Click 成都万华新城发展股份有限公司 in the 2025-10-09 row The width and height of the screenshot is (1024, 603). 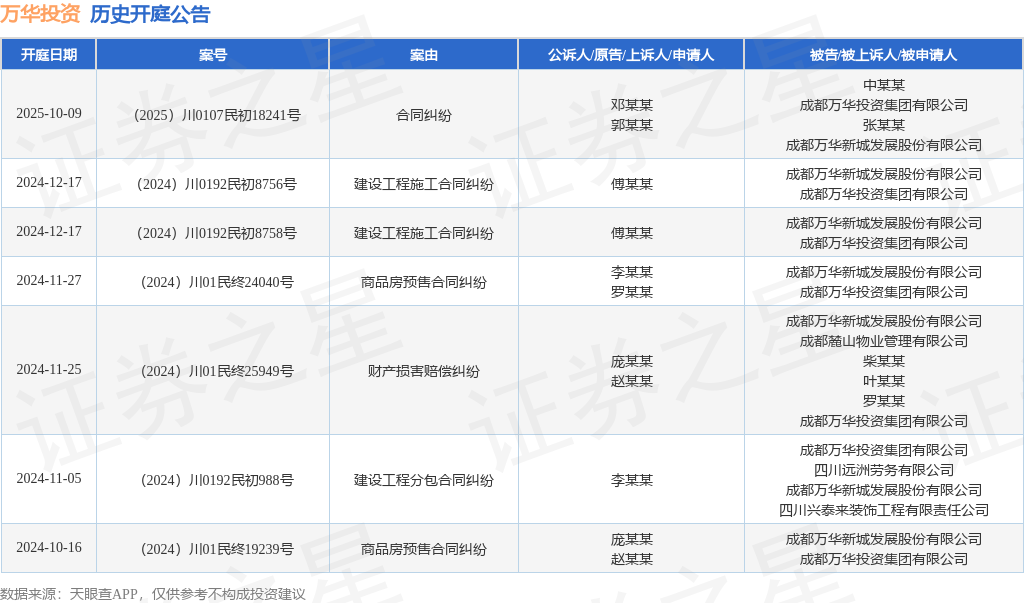tap(884, 145)
